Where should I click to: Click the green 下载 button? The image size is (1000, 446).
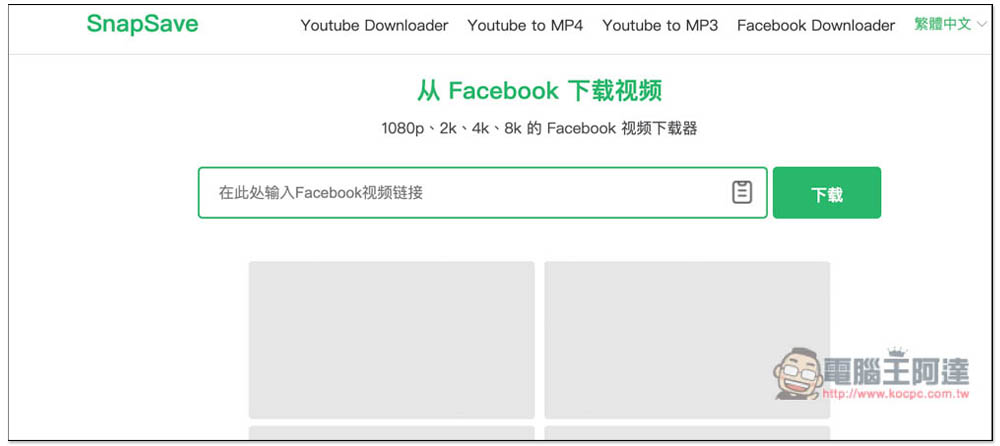pos(827,193)
